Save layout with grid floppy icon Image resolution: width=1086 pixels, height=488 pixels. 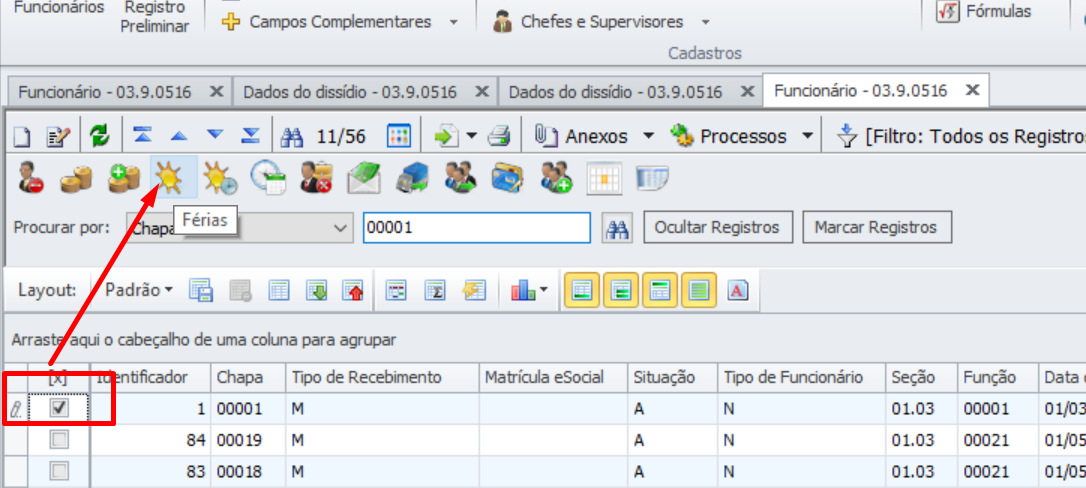tap(201, 290)
